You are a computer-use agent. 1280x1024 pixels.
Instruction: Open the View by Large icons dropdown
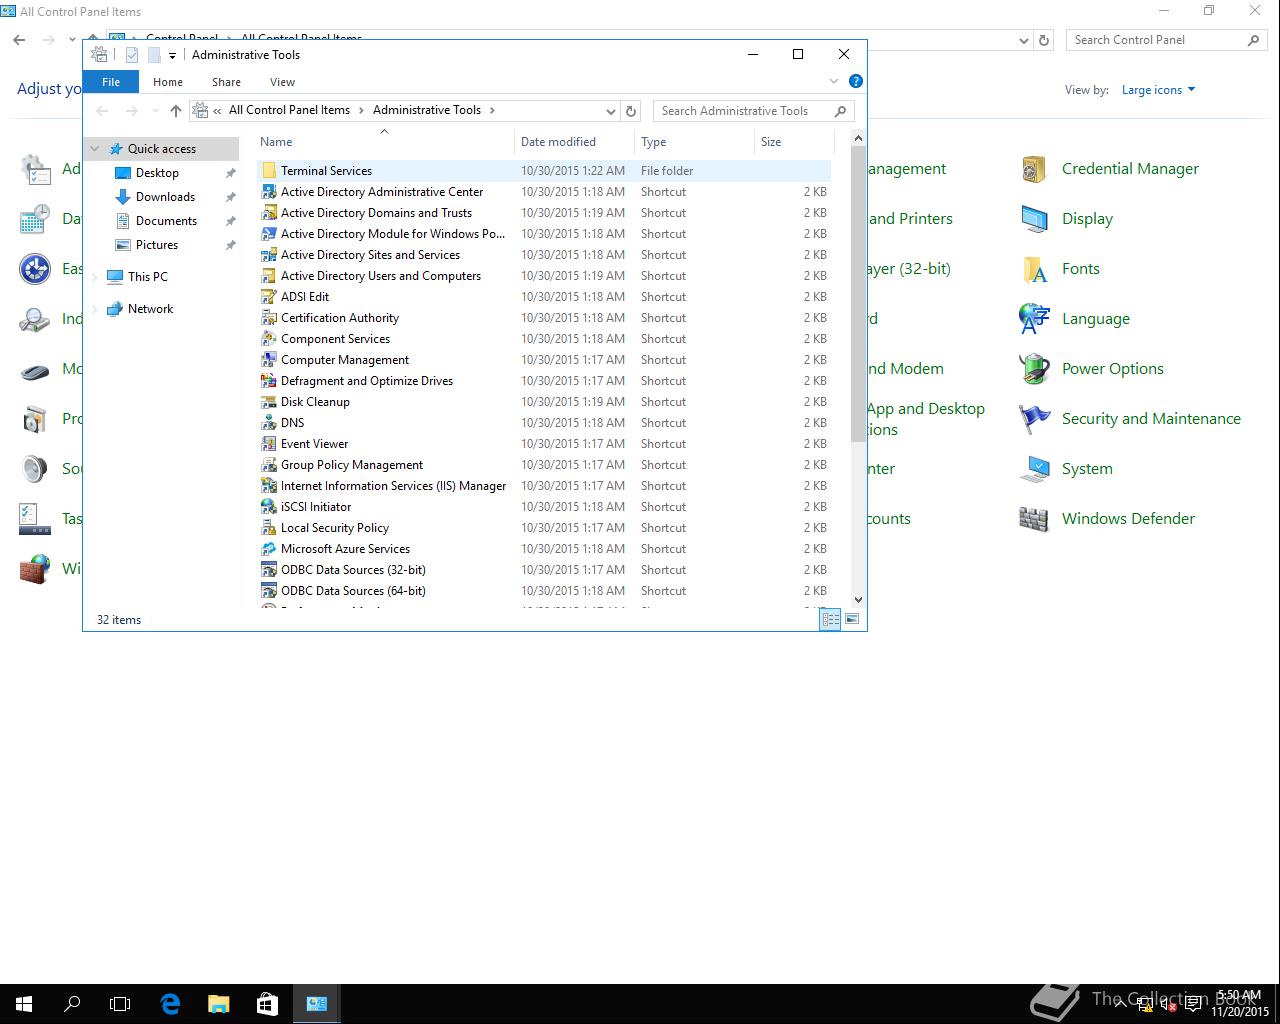(x=1158, y=90)
